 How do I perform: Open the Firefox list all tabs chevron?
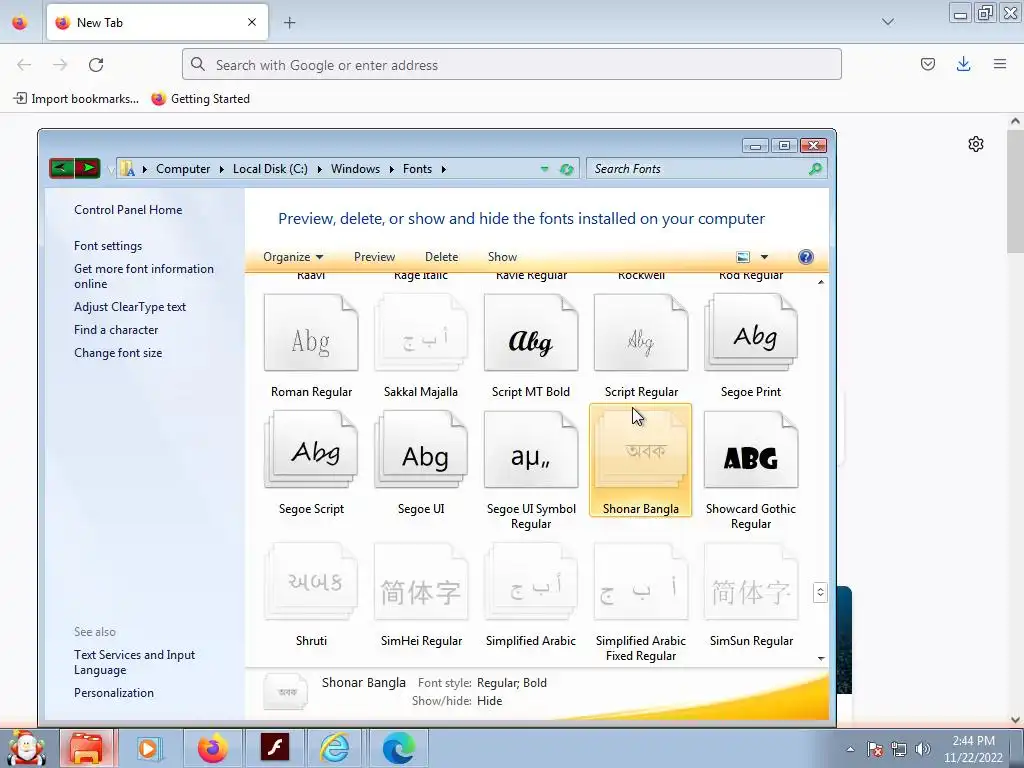888,22
